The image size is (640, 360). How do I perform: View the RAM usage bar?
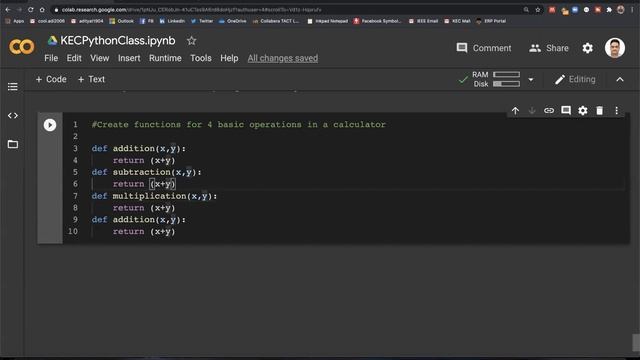[x=507, y=75]
